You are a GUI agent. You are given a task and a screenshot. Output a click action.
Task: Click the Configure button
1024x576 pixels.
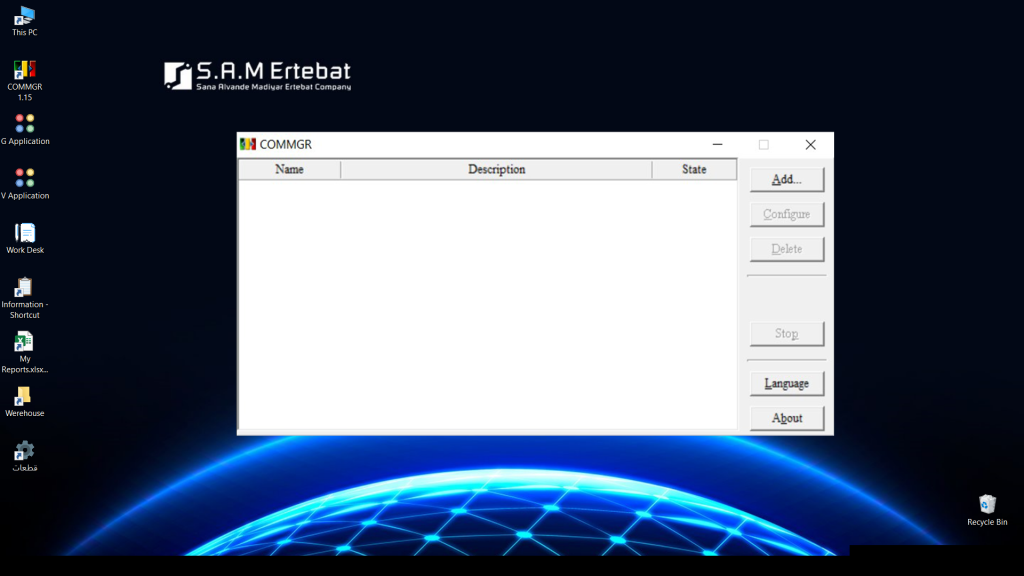[x=787, y=214]
